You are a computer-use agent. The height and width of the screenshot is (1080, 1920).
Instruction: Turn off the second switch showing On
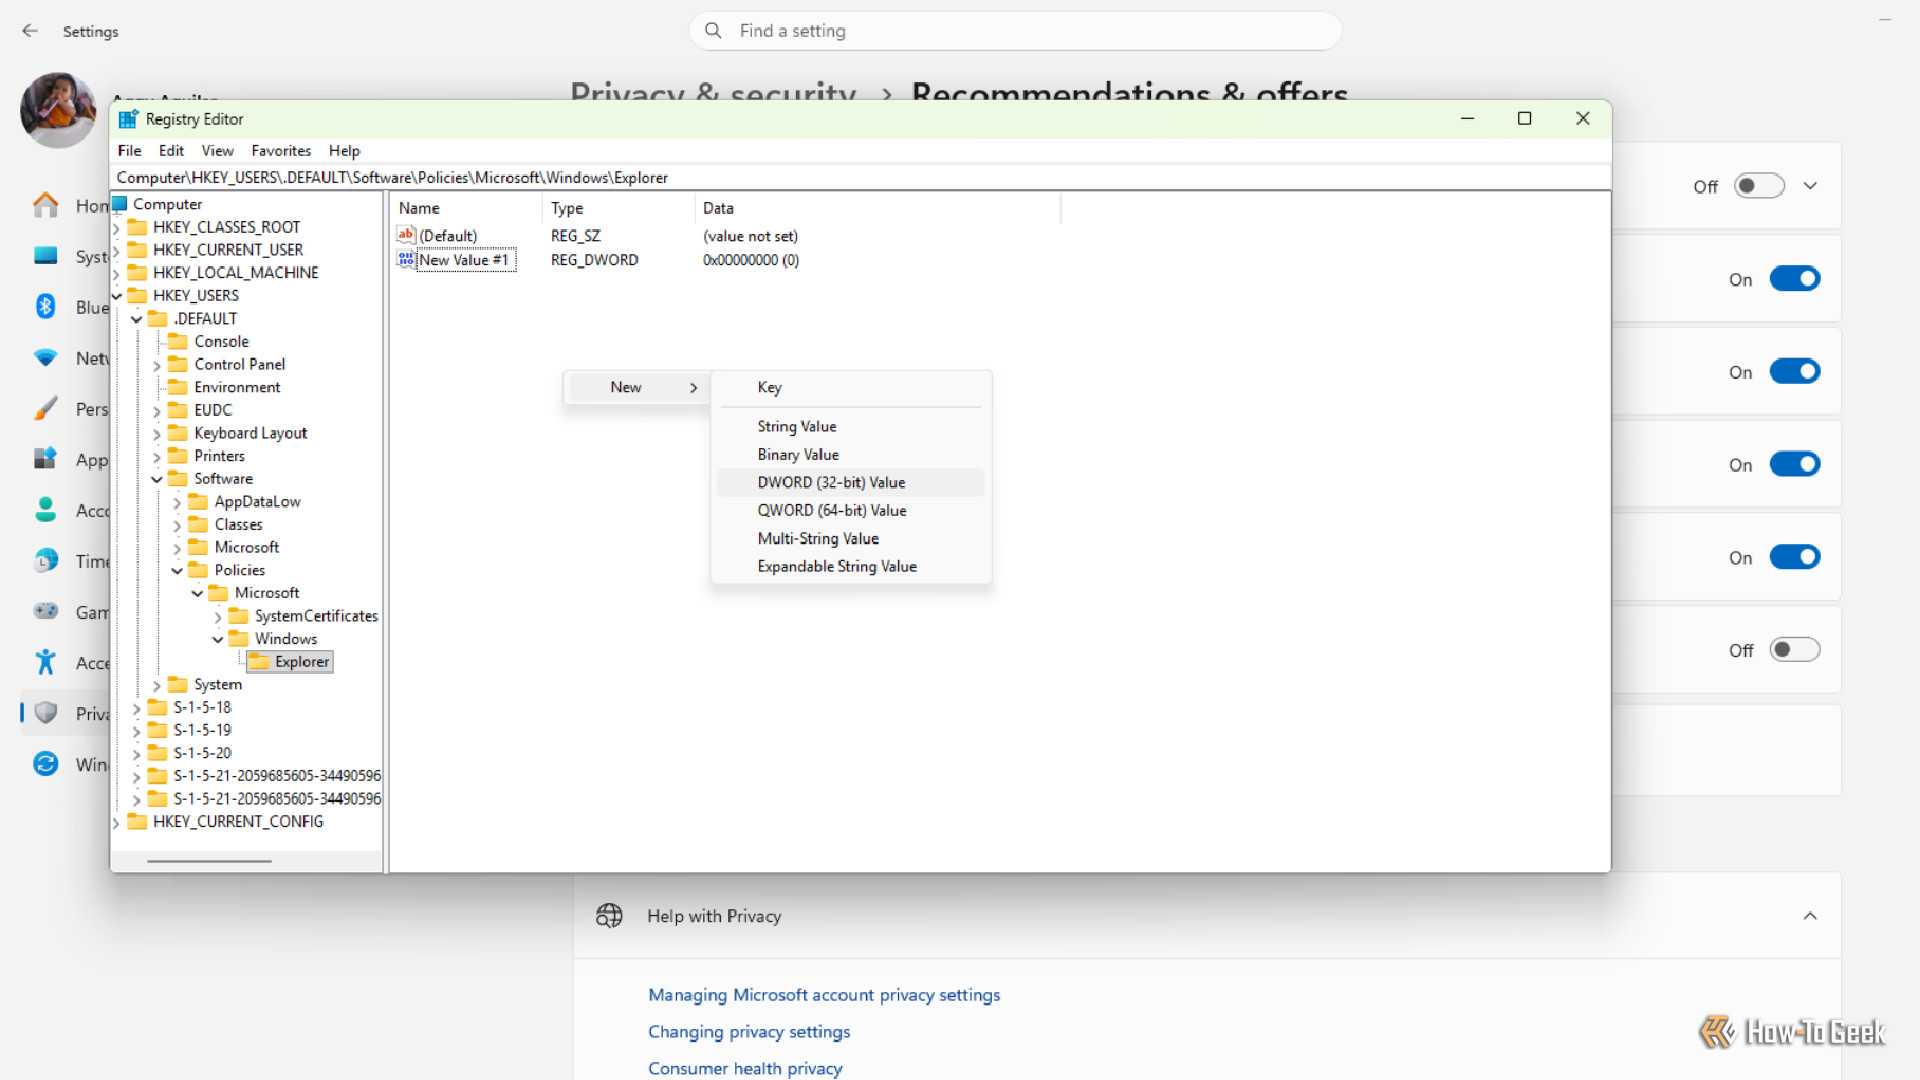coord(1795,279)
